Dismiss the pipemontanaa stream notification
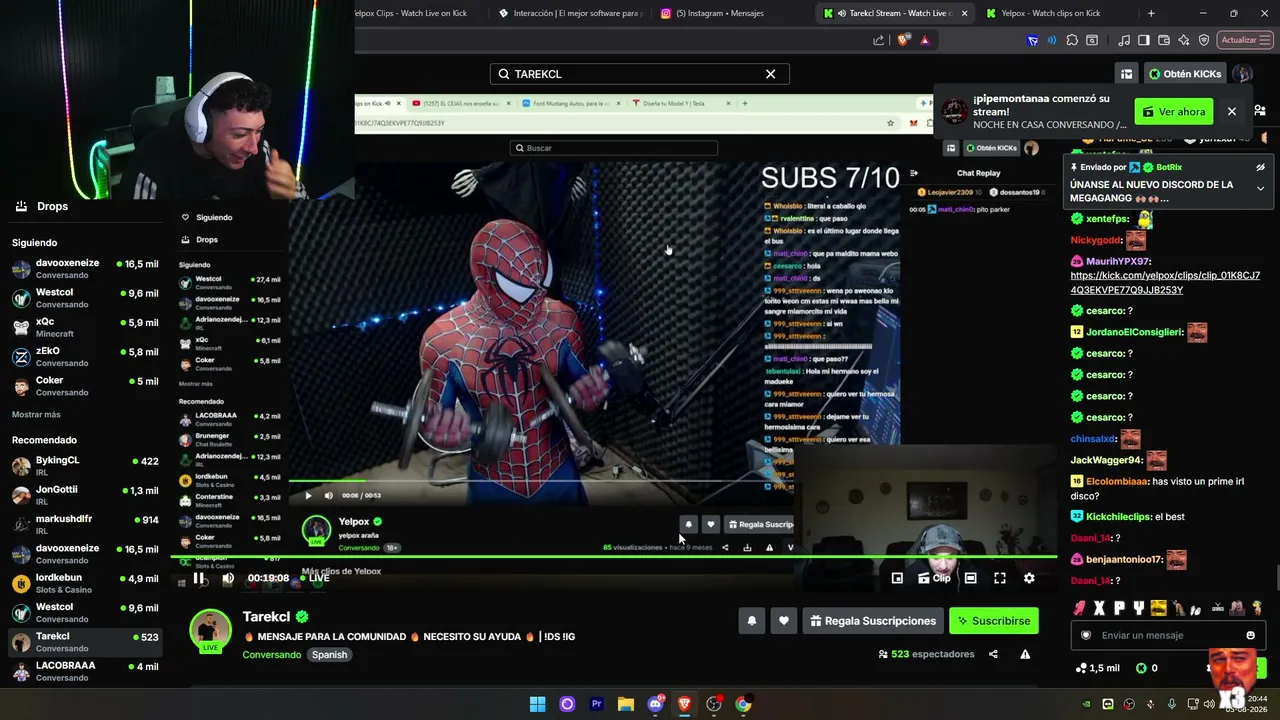Viewport: 1280px width, 720px height. point(1232,112)
